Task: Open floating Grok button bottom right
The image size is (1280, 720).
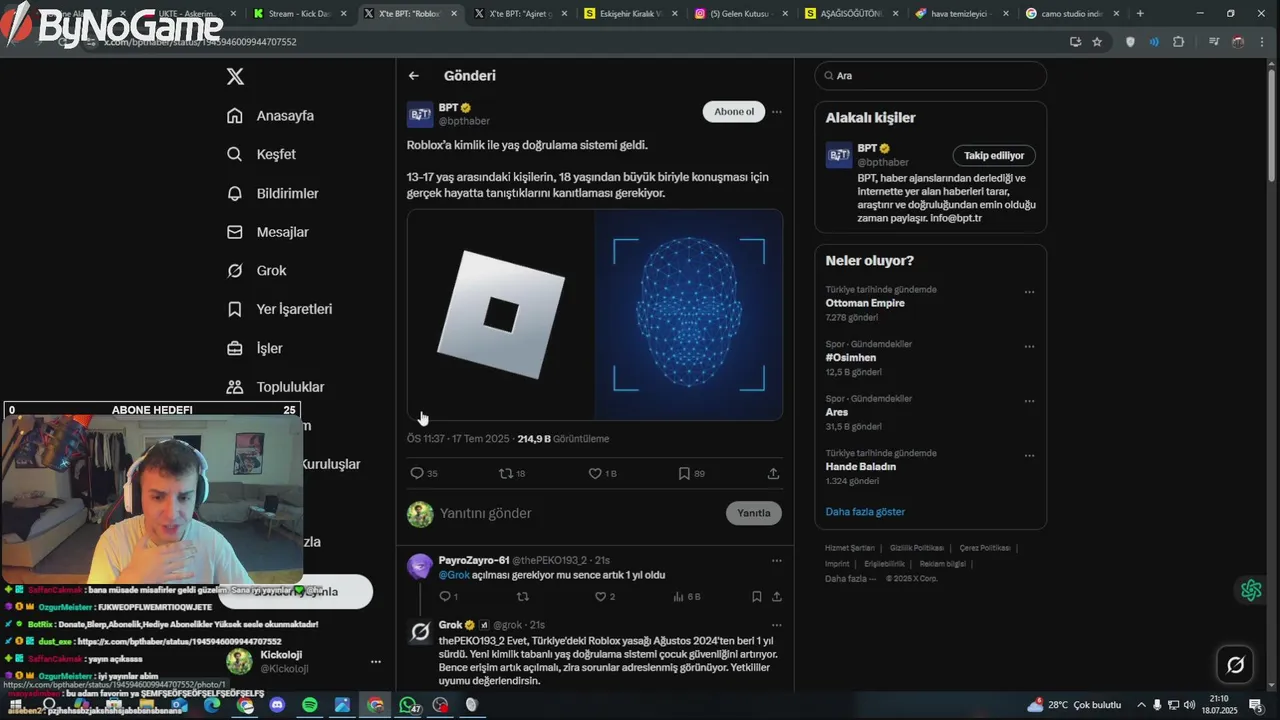Action: [x=1235, y=665]
